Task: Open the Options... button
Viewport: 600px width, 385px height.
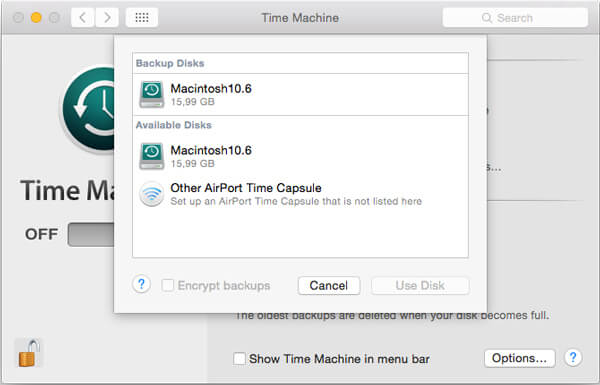Action: coord(519,358)
